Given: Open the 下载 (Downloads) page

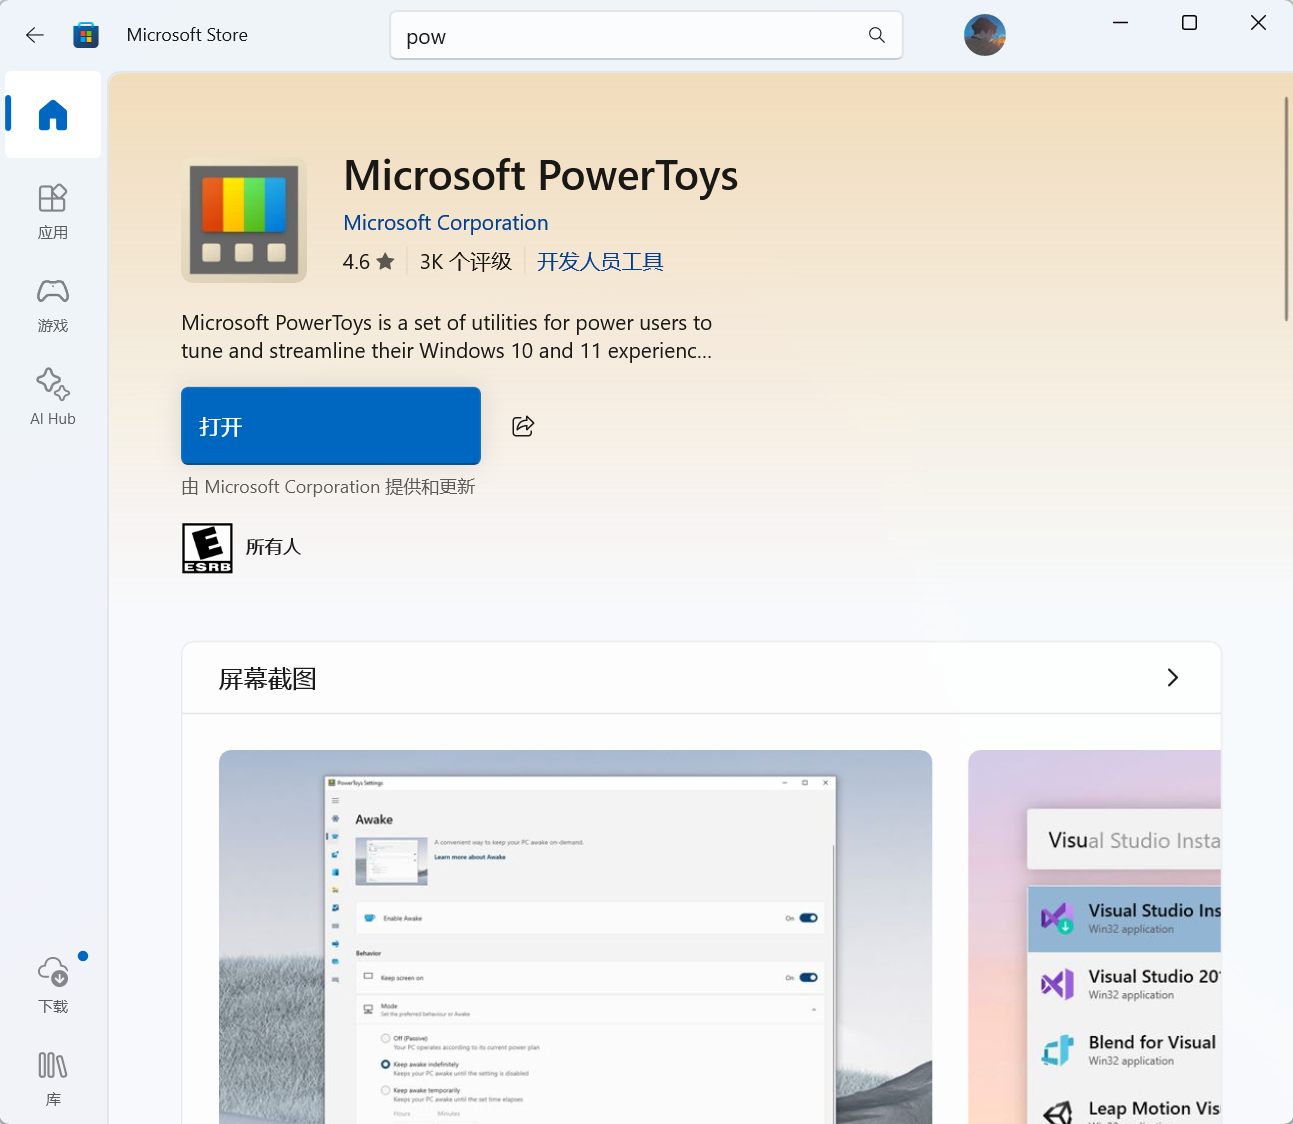Looking at the screenshot, I should (x=53, y=984).
